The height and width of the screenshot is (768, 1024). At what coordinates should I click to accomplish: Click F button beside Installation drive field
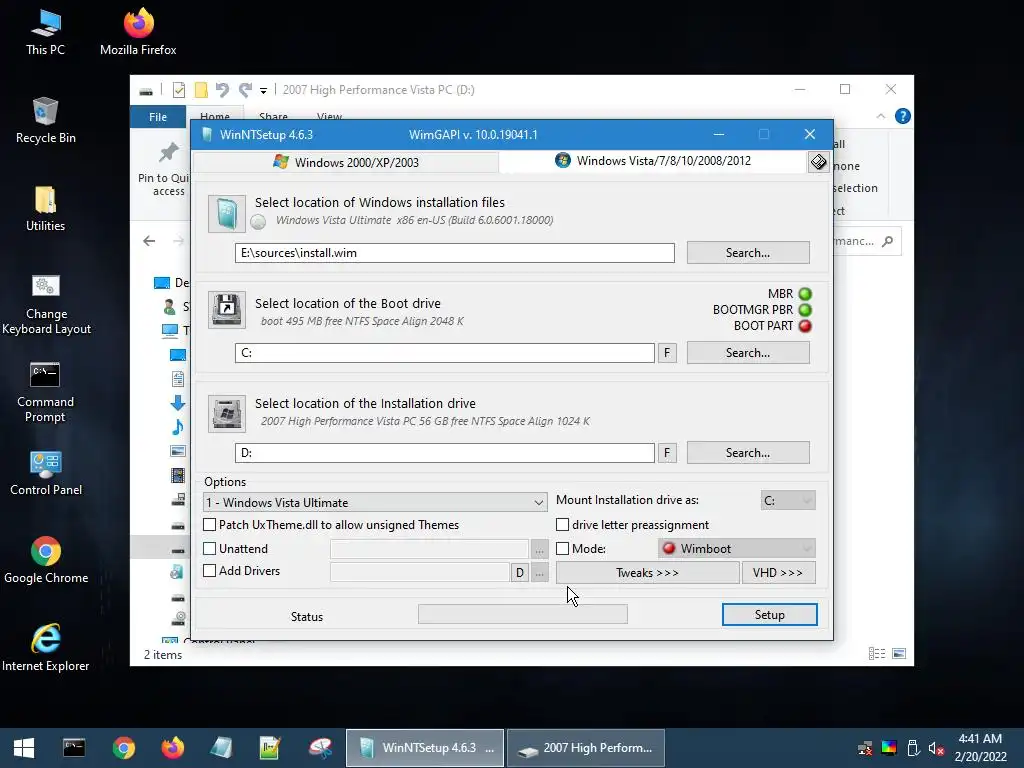click(x=667, y=453)
